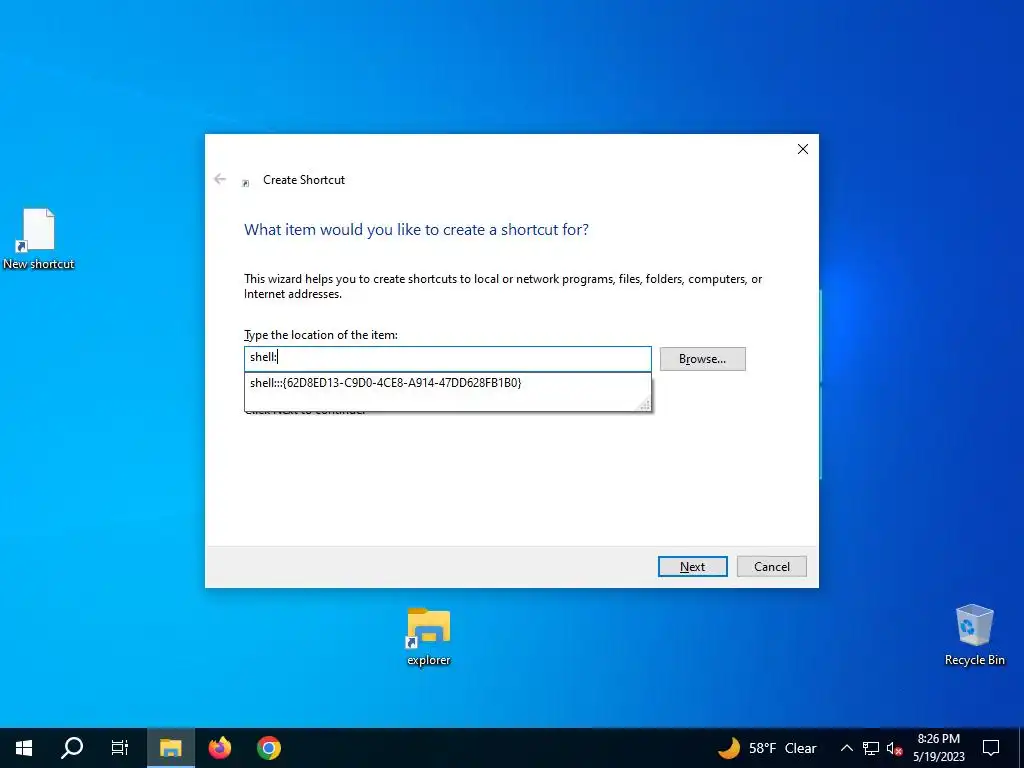Launch Google Chrome from the taskbar
The image size is (1024, 768).
pyautogui.click(x=268, y=748)
